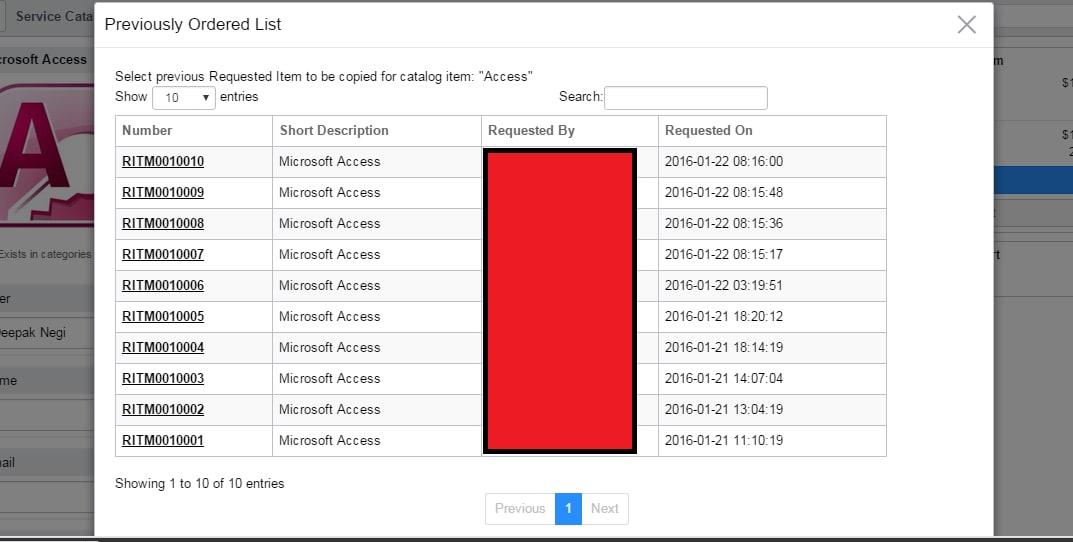Screen dimensions: 1073x542
Task: Click the Microsoft Access logo in background page
Action: (x=47, y=156)
